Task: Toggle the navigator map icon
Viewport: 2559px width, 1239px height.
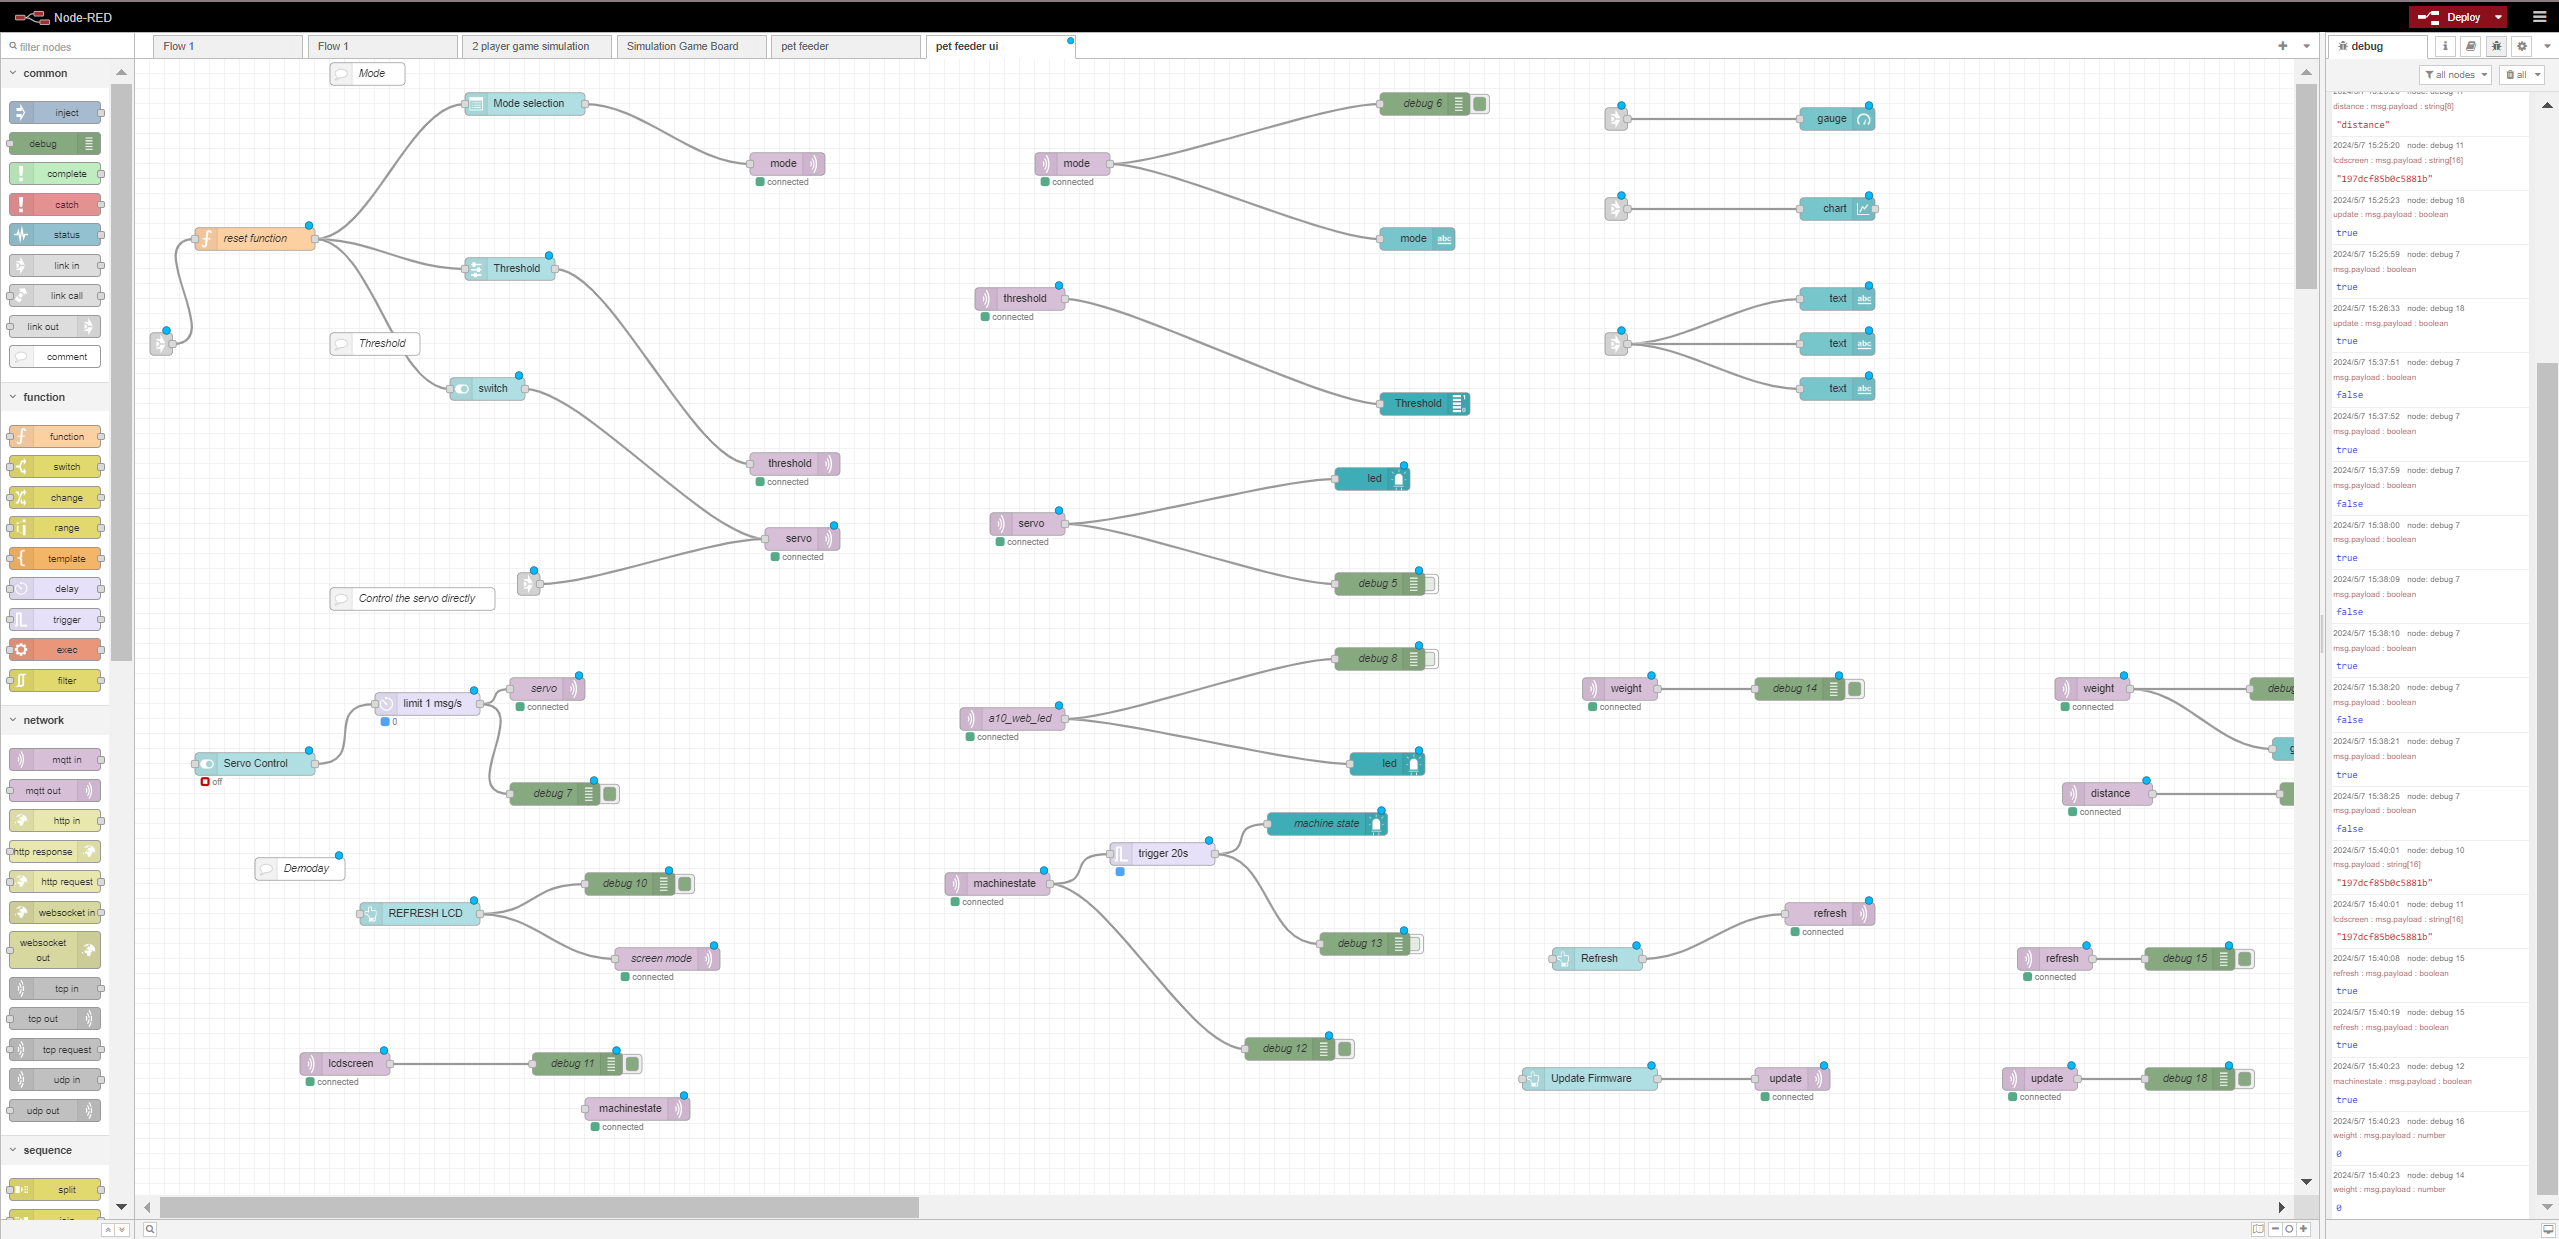Action: 2258,1229
